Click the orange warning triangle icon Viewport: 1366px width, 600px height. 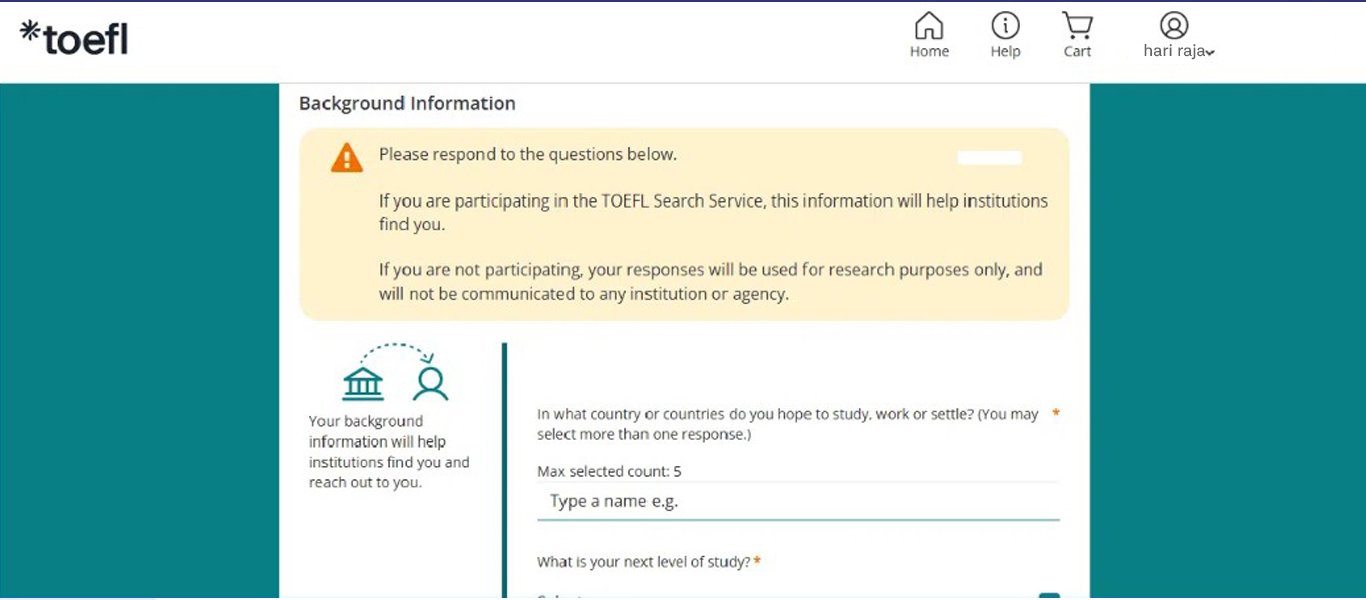(x=347, y=157)
